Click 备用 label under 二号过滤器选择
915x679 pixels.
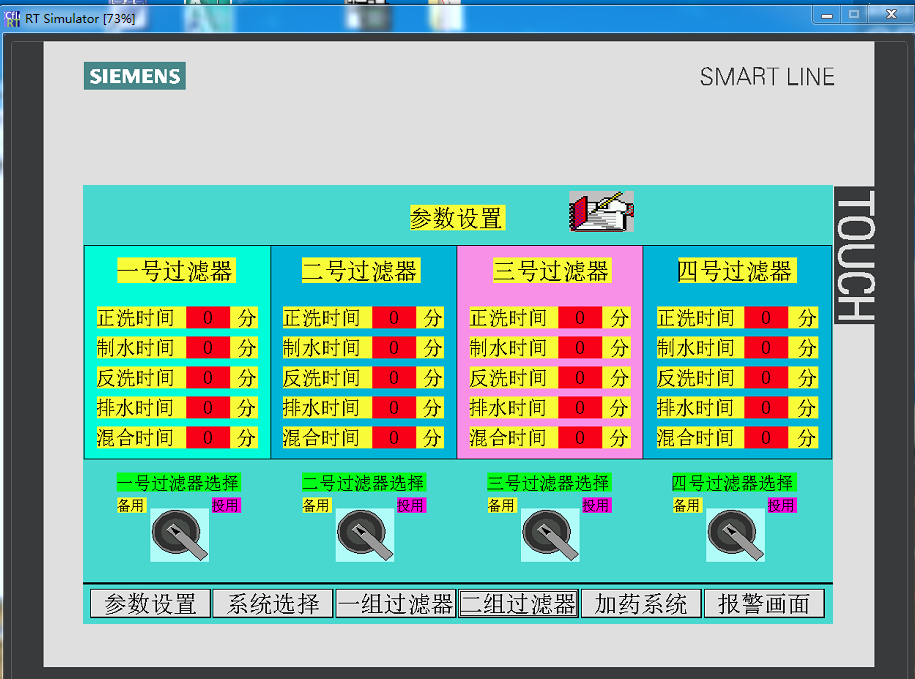[316, 505]
